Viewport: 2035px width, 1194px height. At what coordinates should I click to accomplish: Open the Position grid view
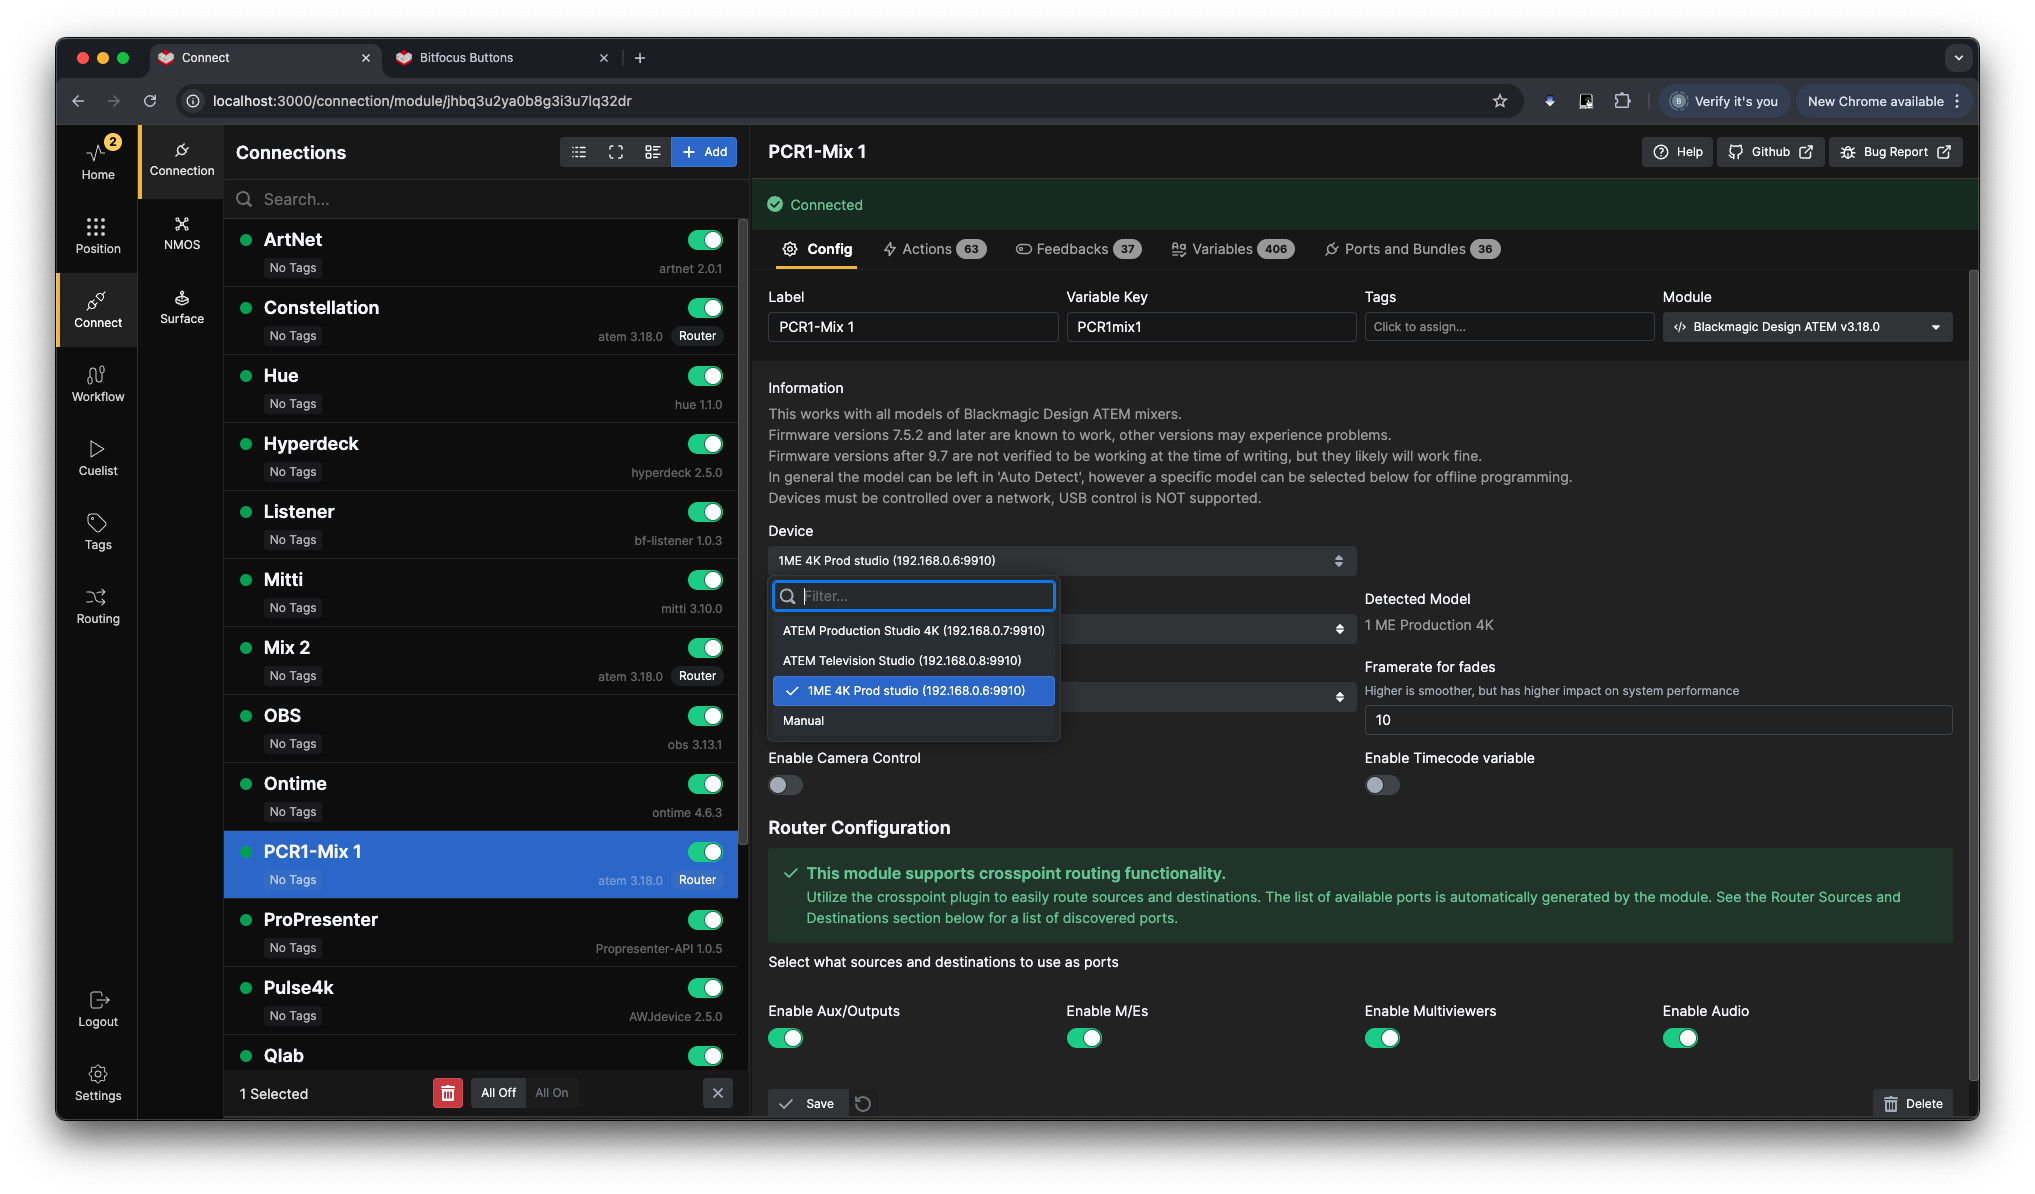click(98, 235)
